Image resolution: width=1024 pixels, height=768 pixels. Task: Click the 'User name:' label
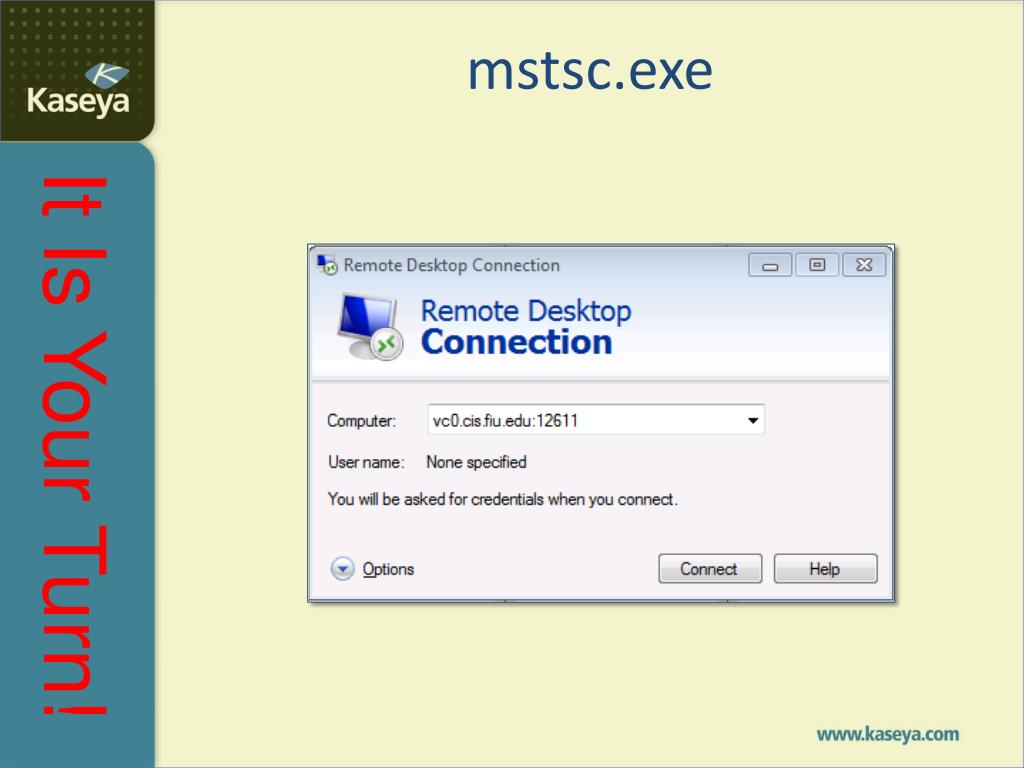coord(366,462)
